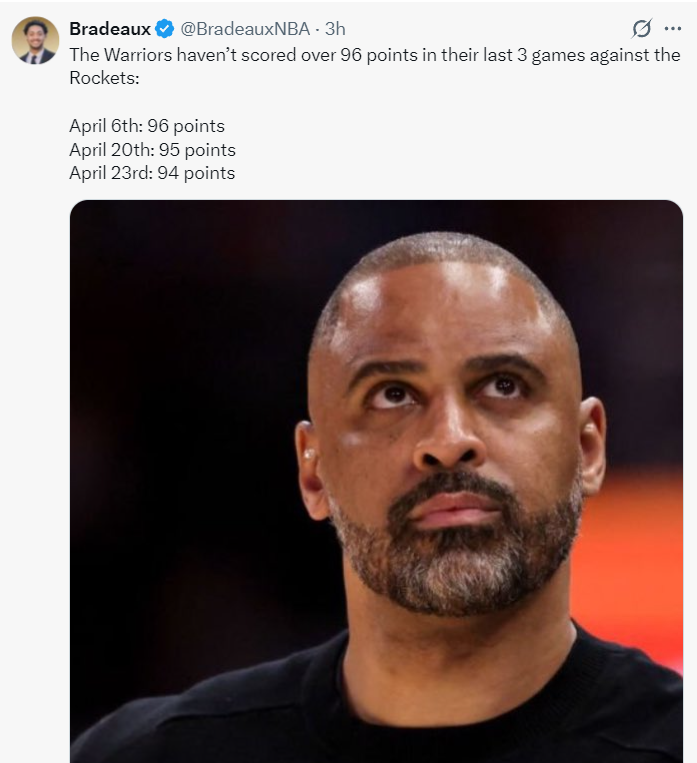Open the 3h timestamp permalink
The image size is (697, 763).
(x=335, y=29)
